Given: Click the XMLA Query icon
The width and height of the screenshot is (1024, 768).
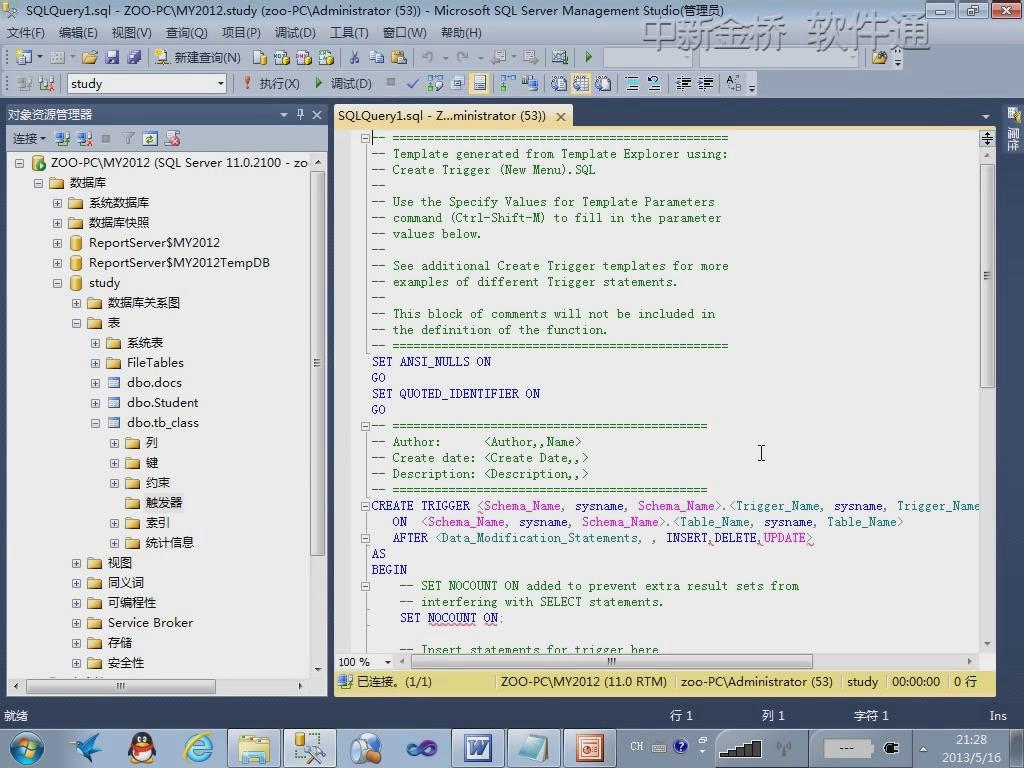Looking at the screenshot, I should 326,57.
